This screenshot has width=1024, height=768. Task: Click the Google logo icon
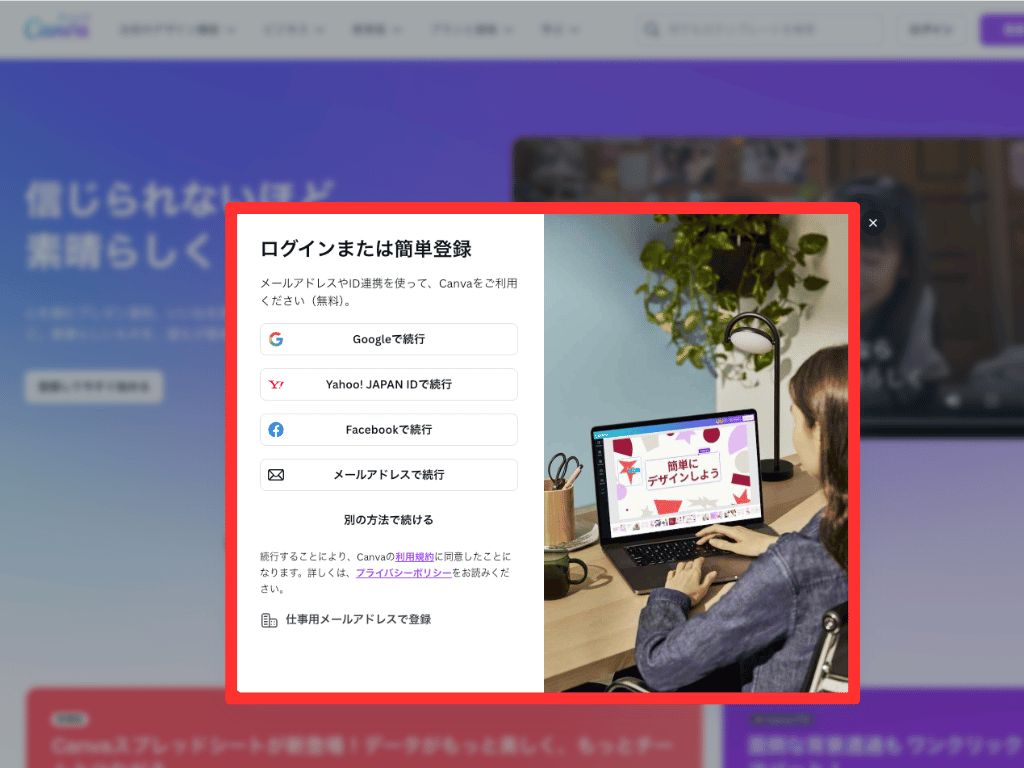[276, 339]
